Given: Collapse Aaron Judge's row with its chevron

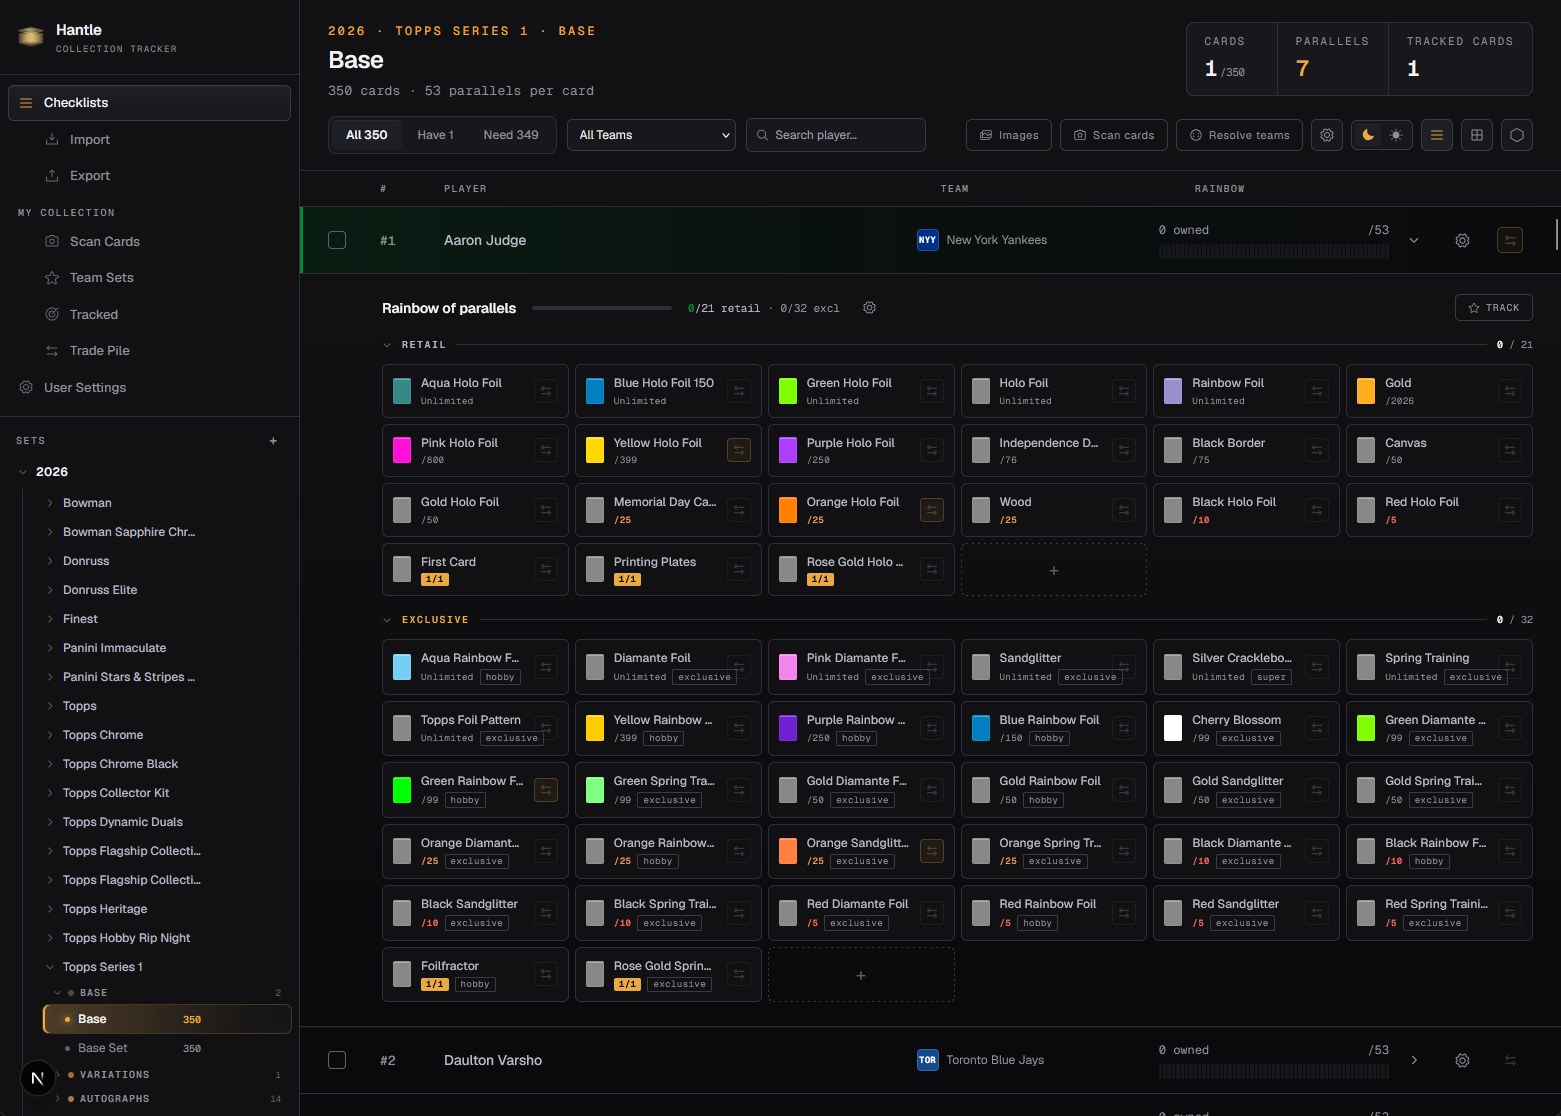Looking at the screenshot, I should (1414, 240).
